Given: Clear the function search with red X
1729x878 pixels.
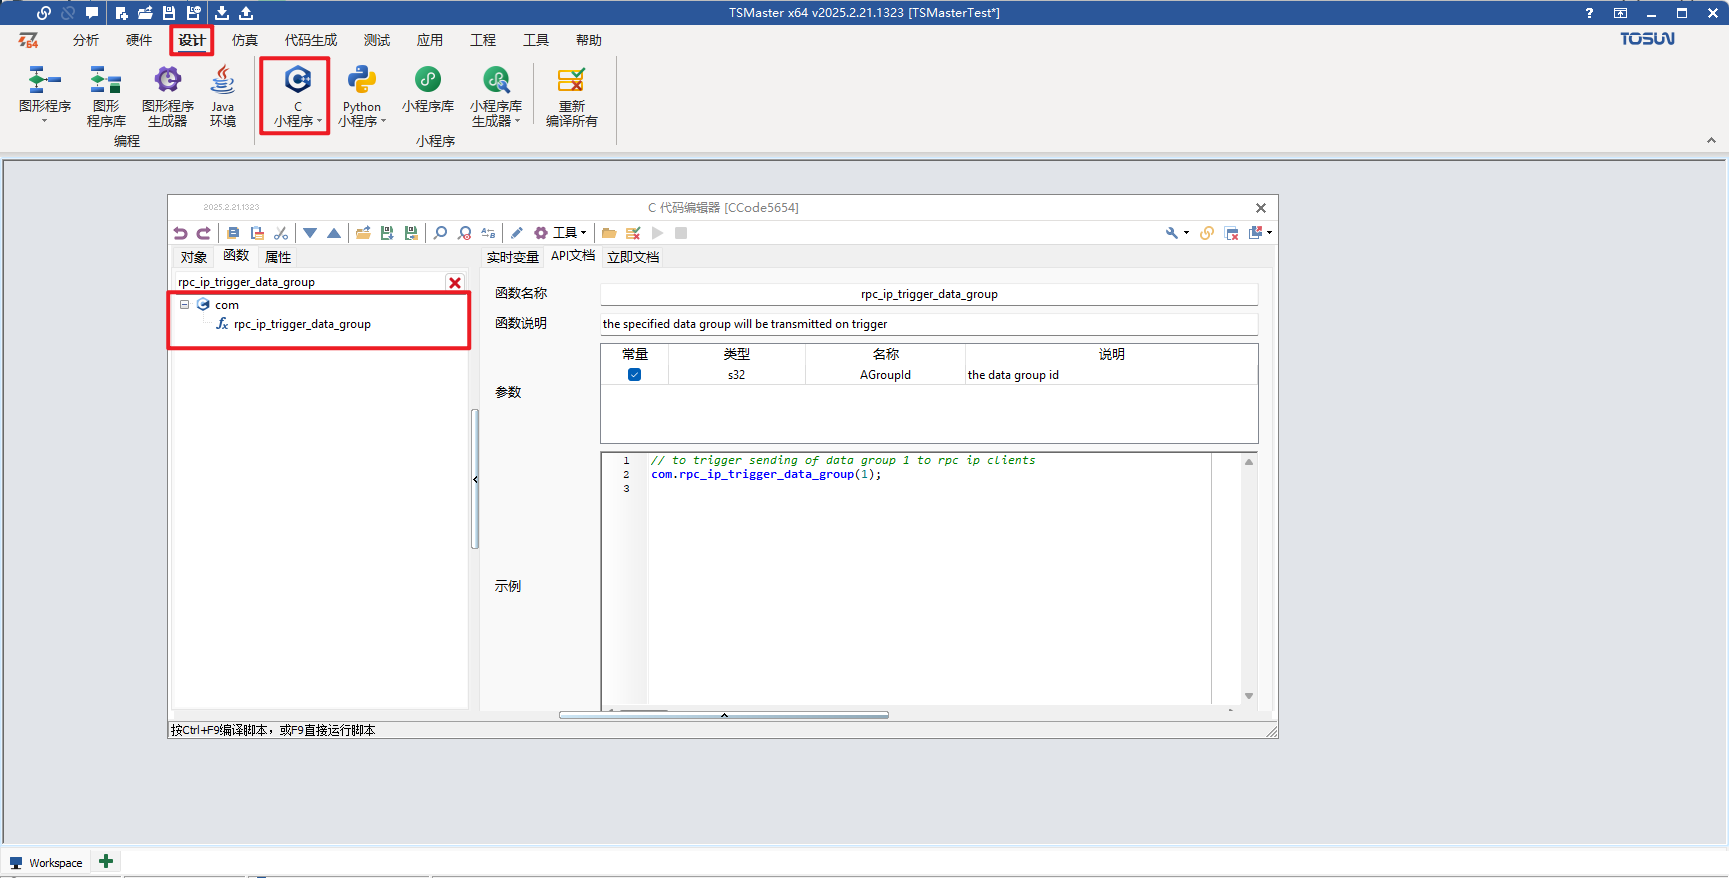Looking at the screenshot, I should pos(455,283).
